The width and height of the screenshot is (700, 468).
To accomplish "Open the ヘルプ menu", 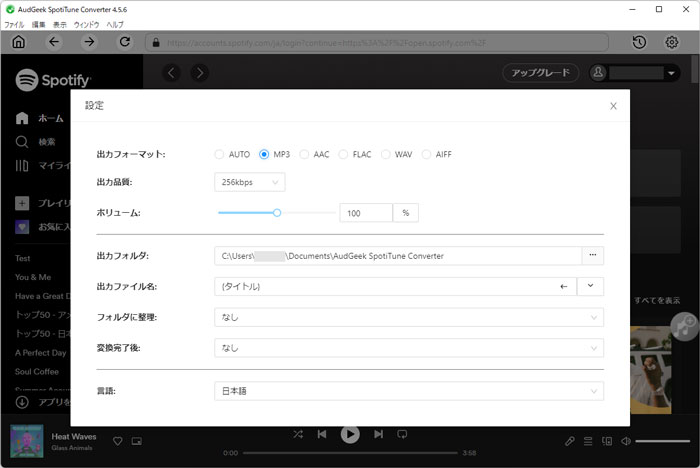I will tap(115, 25).
